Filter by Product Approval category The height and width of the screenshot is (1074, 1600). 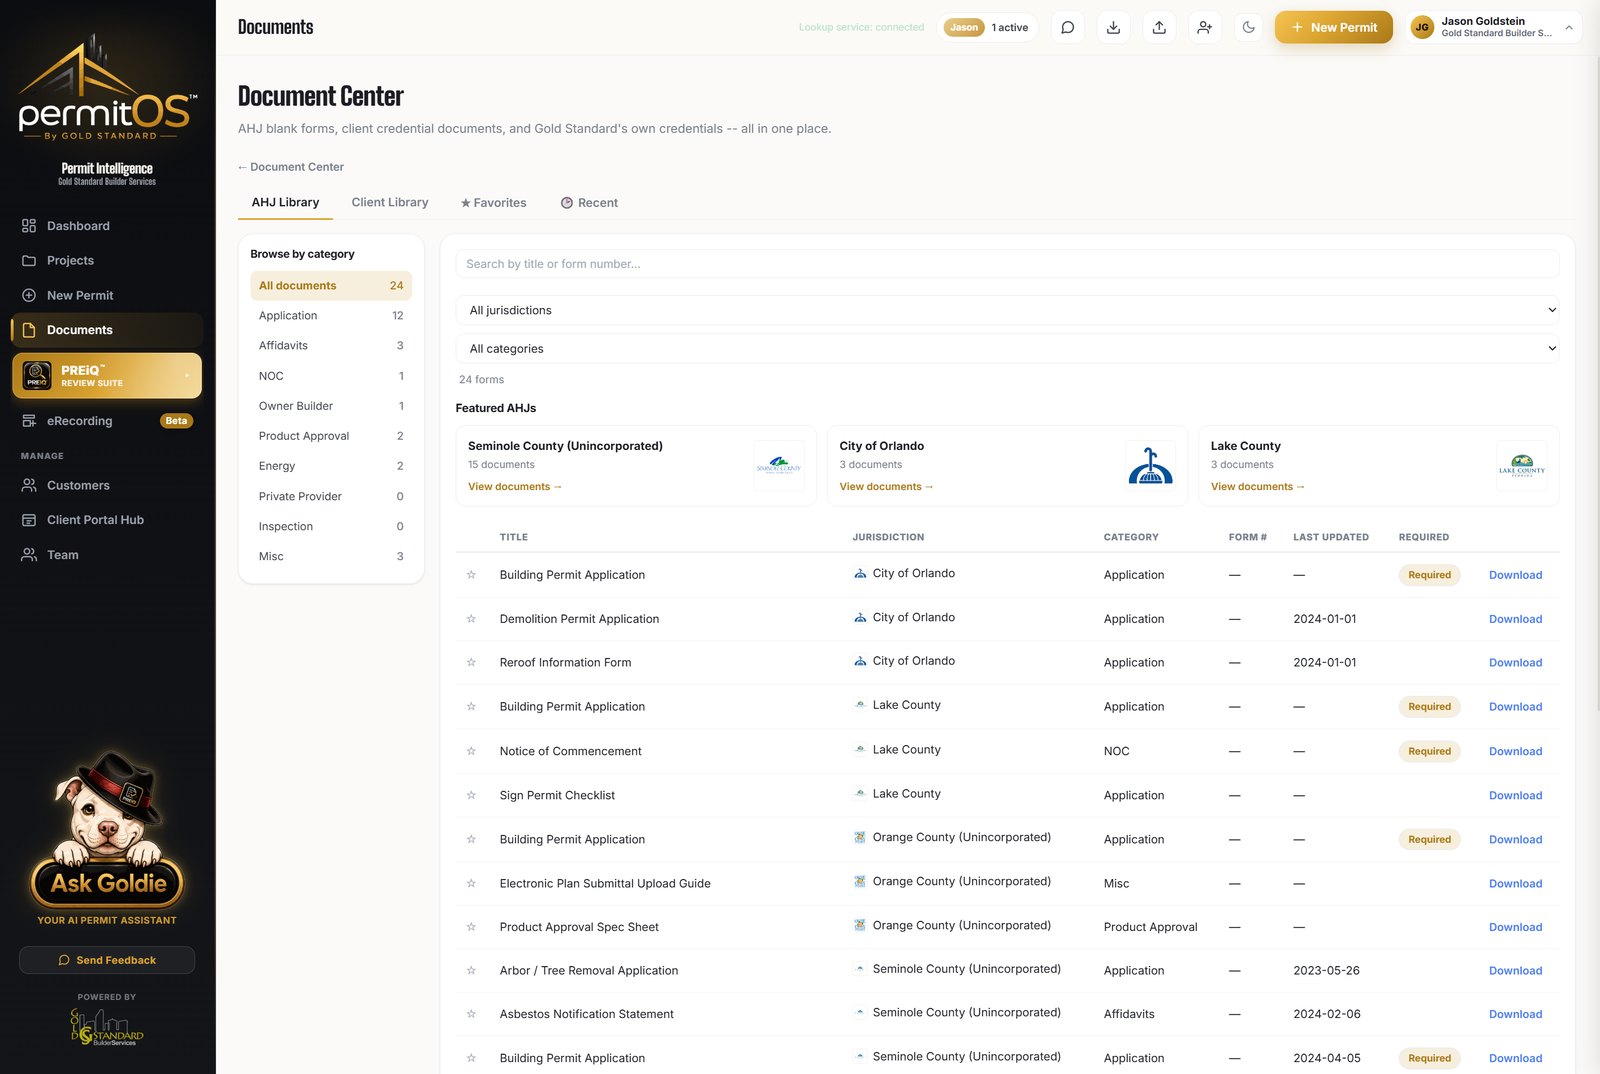(x=331, y=436)
